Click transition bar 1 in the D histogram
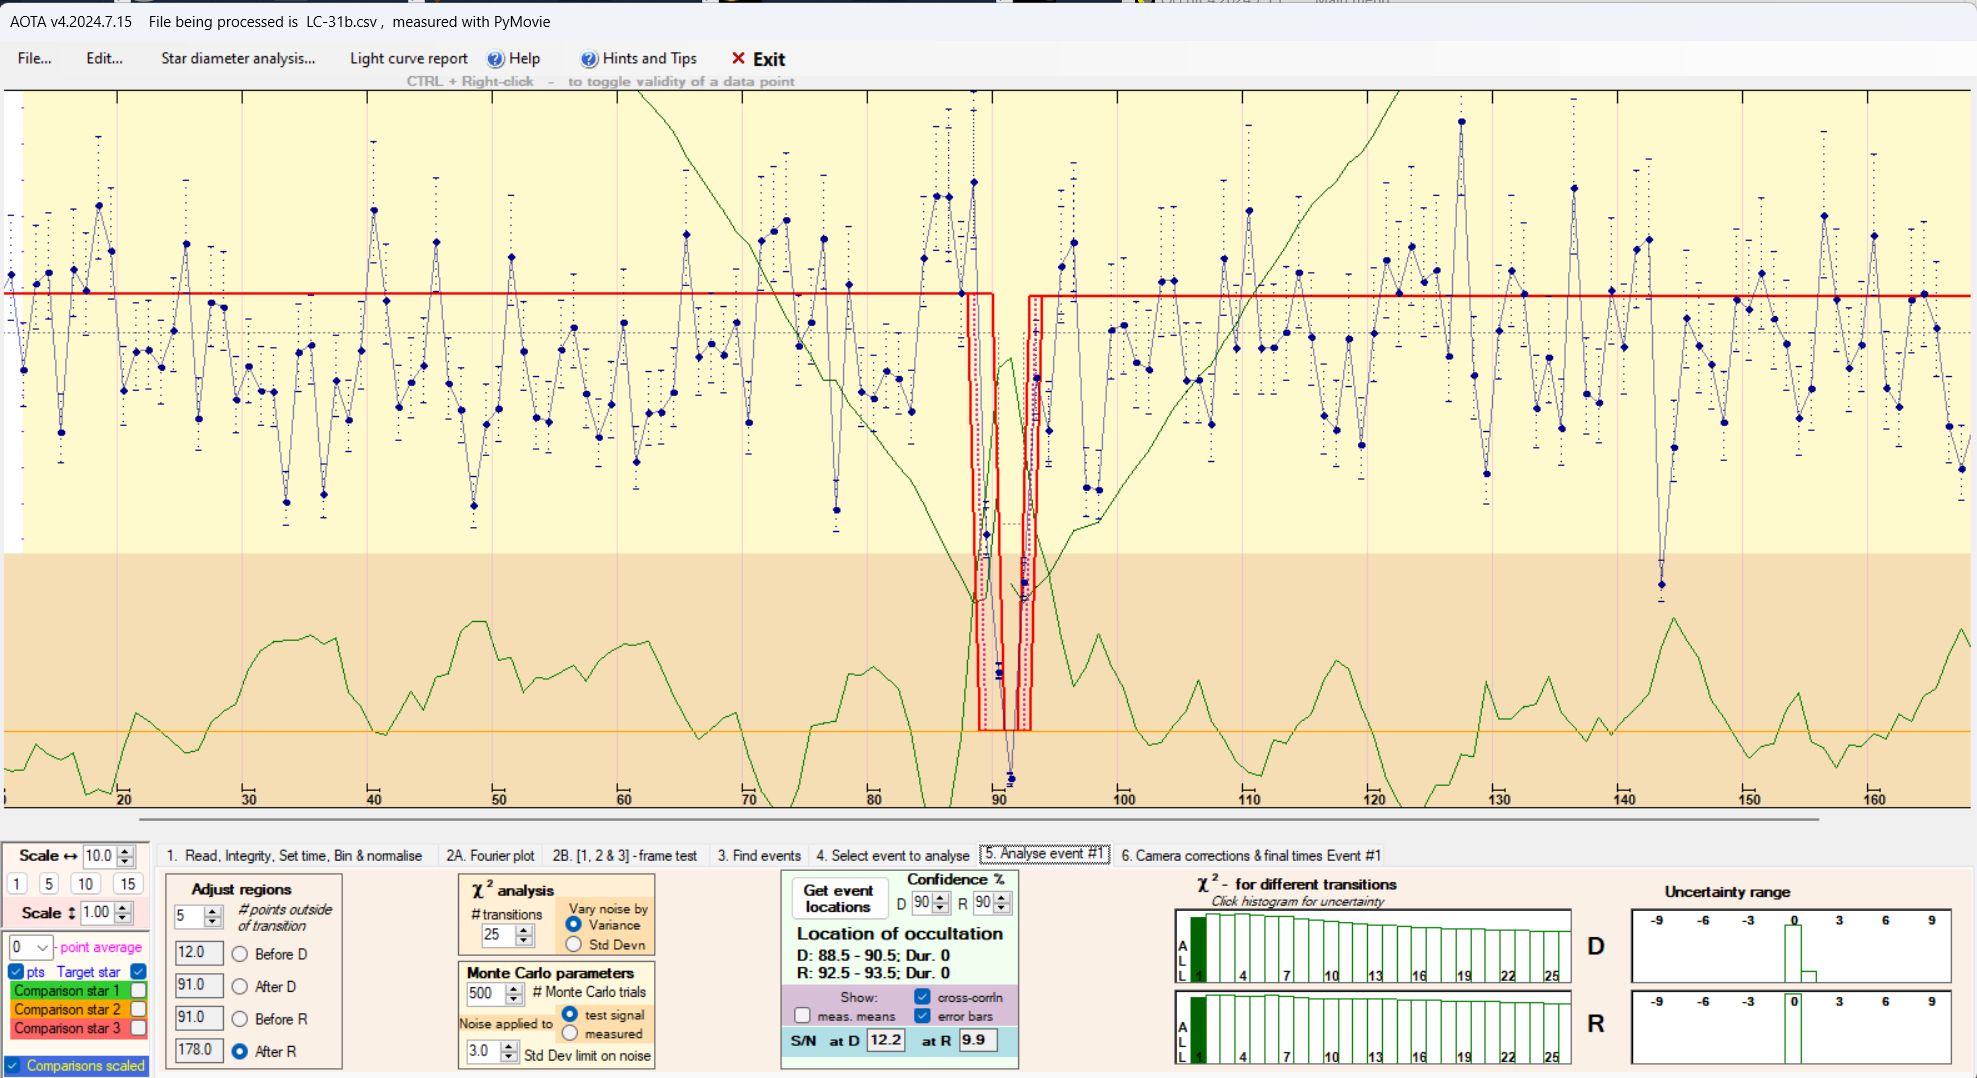Viewport: 1977px width, 1078px height. pos(1199,949)
